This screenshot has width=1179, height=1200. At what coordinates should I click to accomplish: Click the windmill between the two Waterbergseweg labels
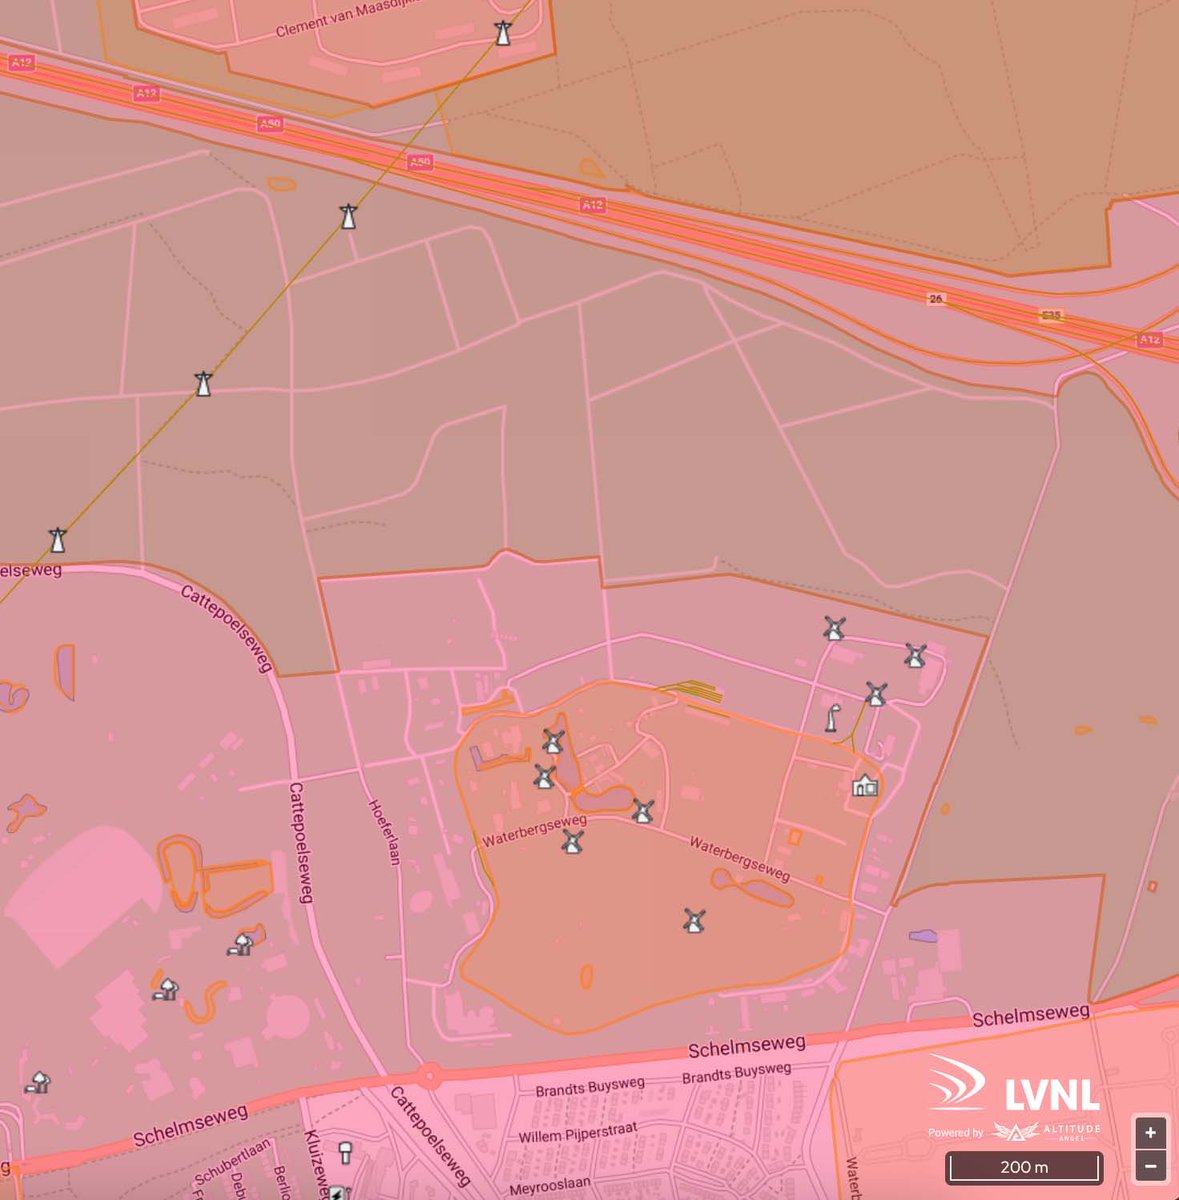tap(643, 811)
